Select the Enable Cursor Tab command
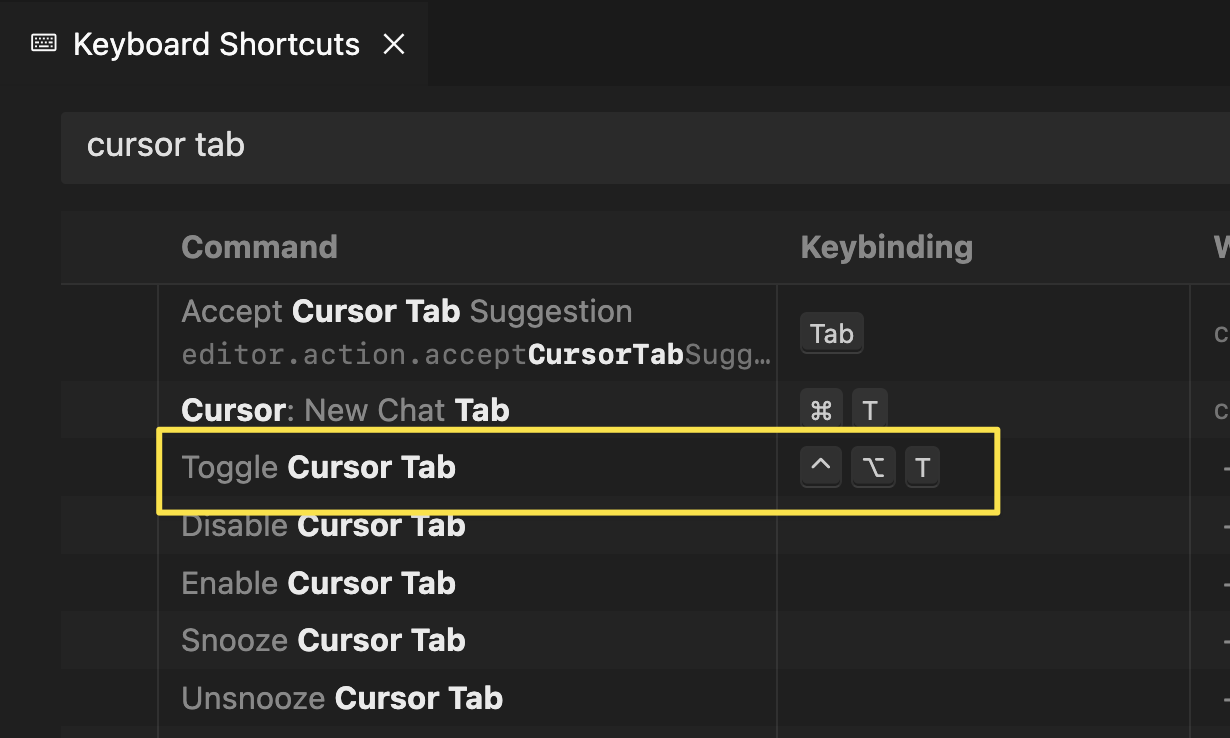 [318, 583]
